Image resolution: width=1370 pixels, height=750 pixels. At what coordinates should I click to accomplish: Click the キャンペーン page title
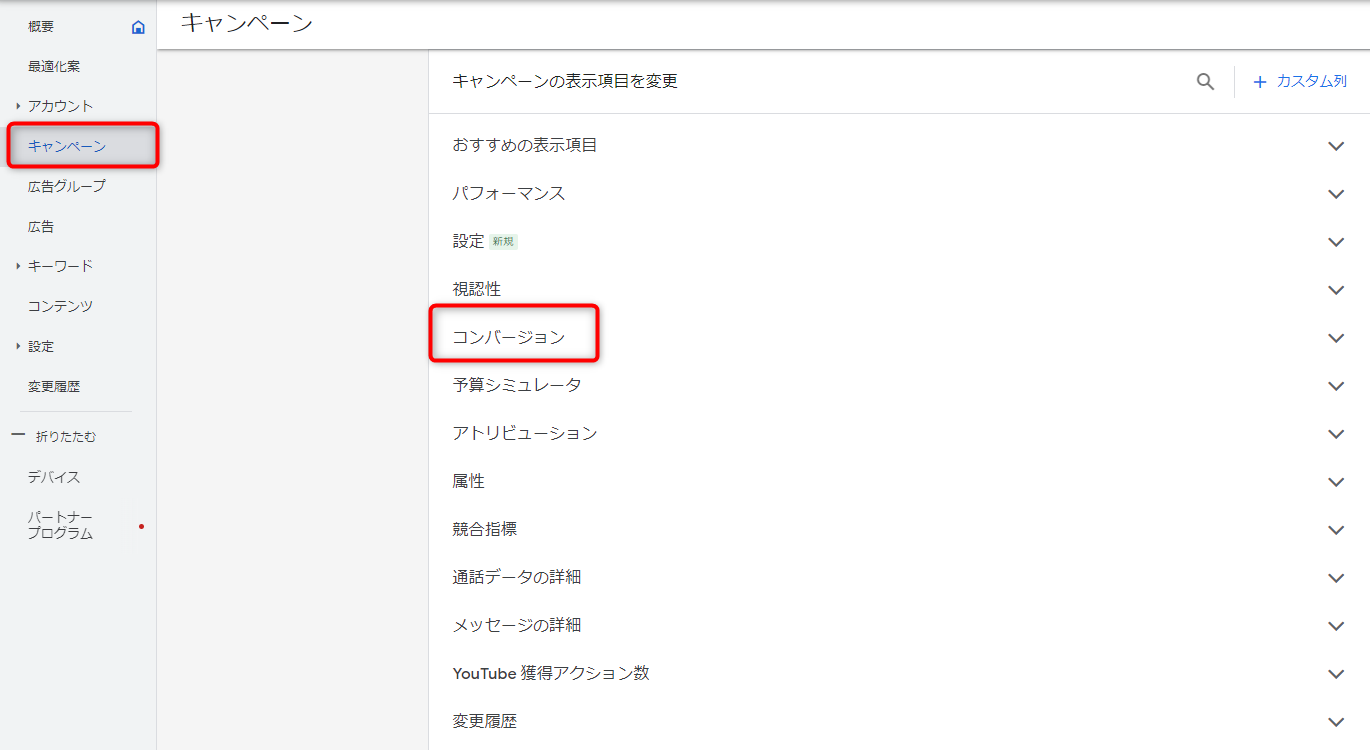(x=247, y=23)
